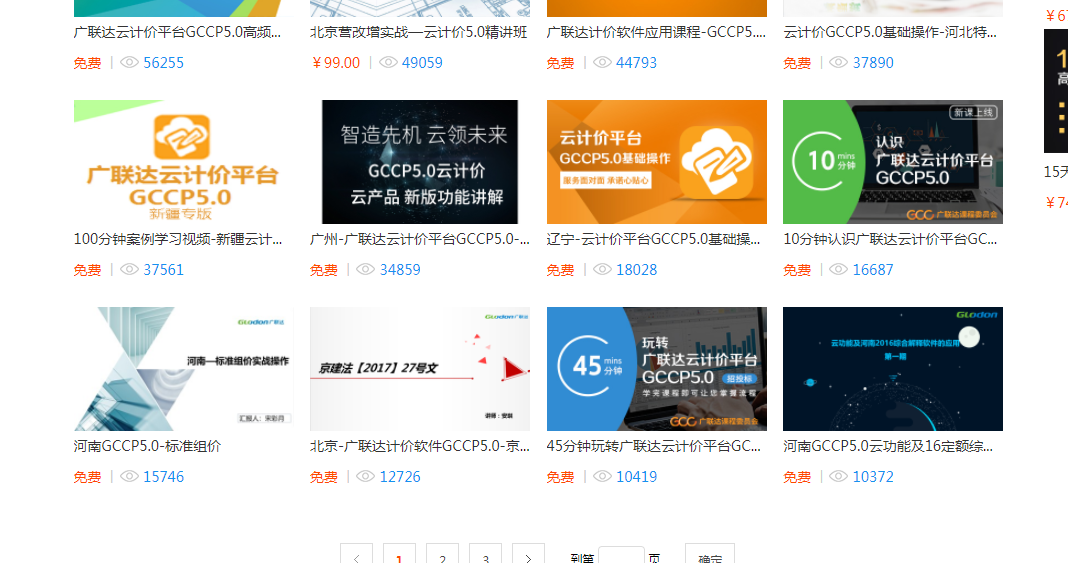Image resolution: width=1068 pixels, height=563 pixels.
Task: Click the ¥99.00 price label
Action: click(x=335, y=63)
